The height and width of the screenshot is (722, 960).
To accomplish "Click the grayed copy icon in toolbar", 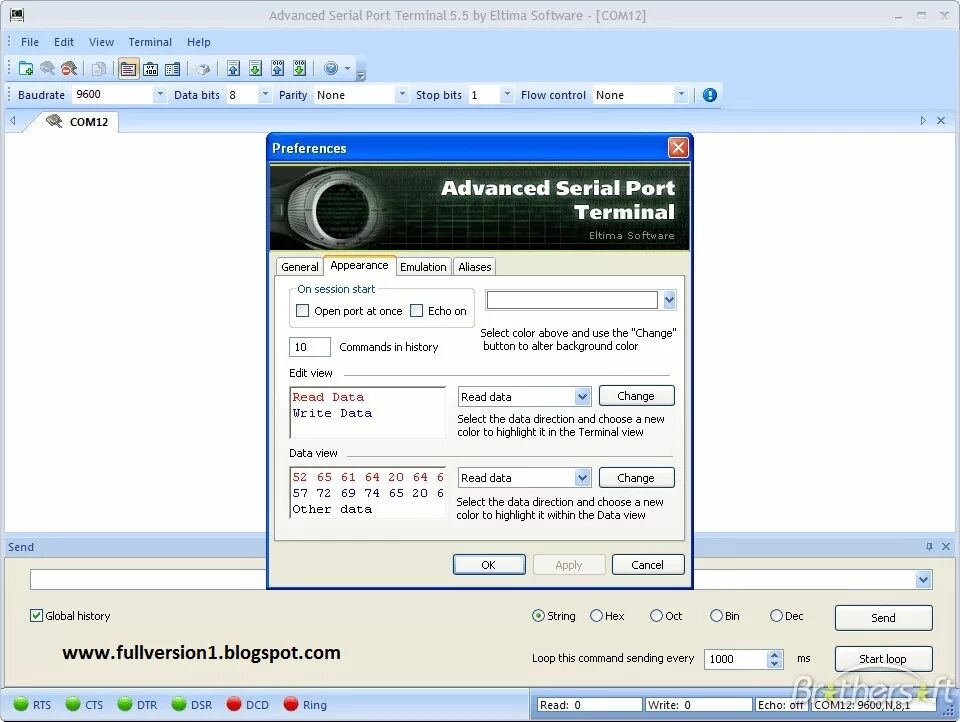I will pyautogui.click(x=99, y=69).
